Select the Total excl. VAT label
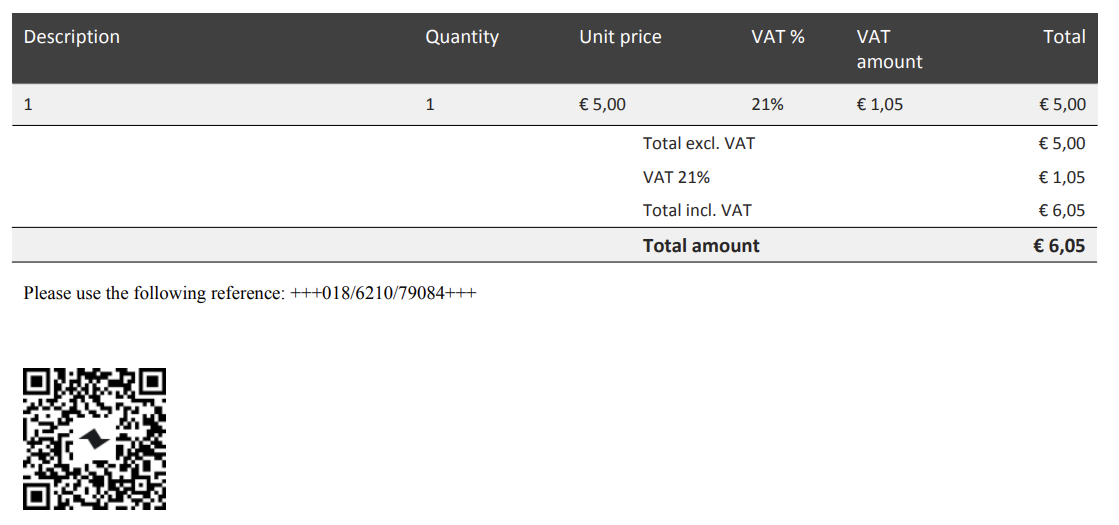This screenshot has width=1119, height=525. coord(699,143)
